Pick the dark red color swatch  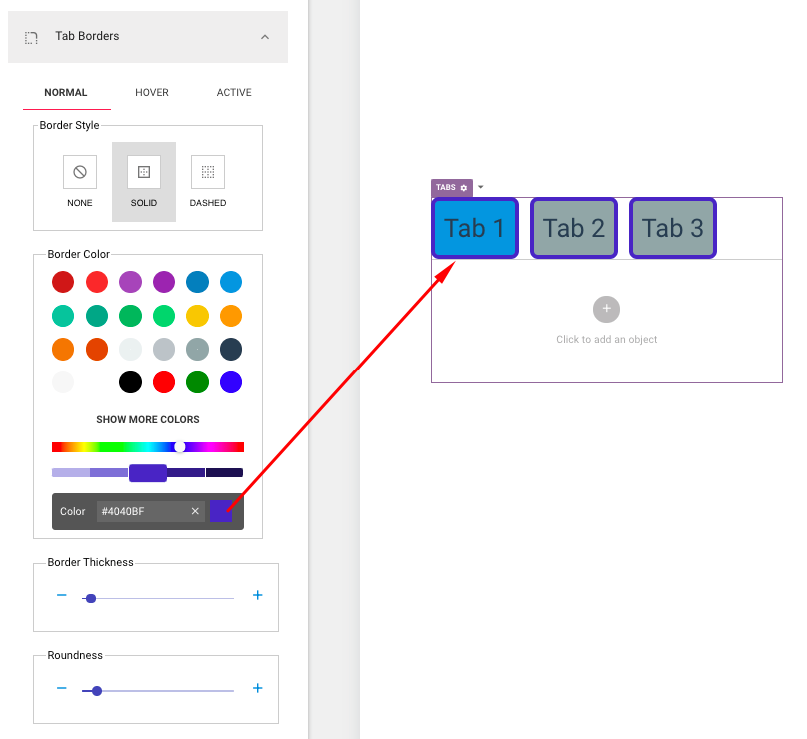point(63,282)
